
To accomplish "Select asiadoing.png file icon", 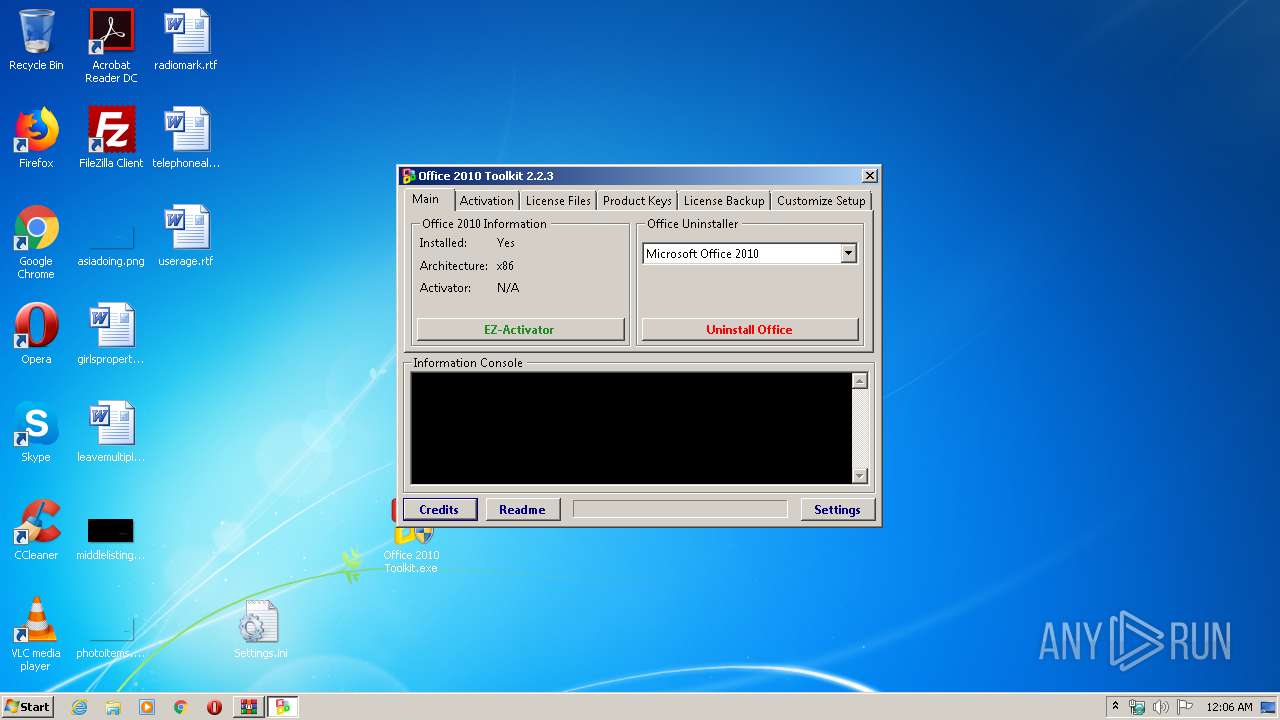I will (x=111, y=242).
